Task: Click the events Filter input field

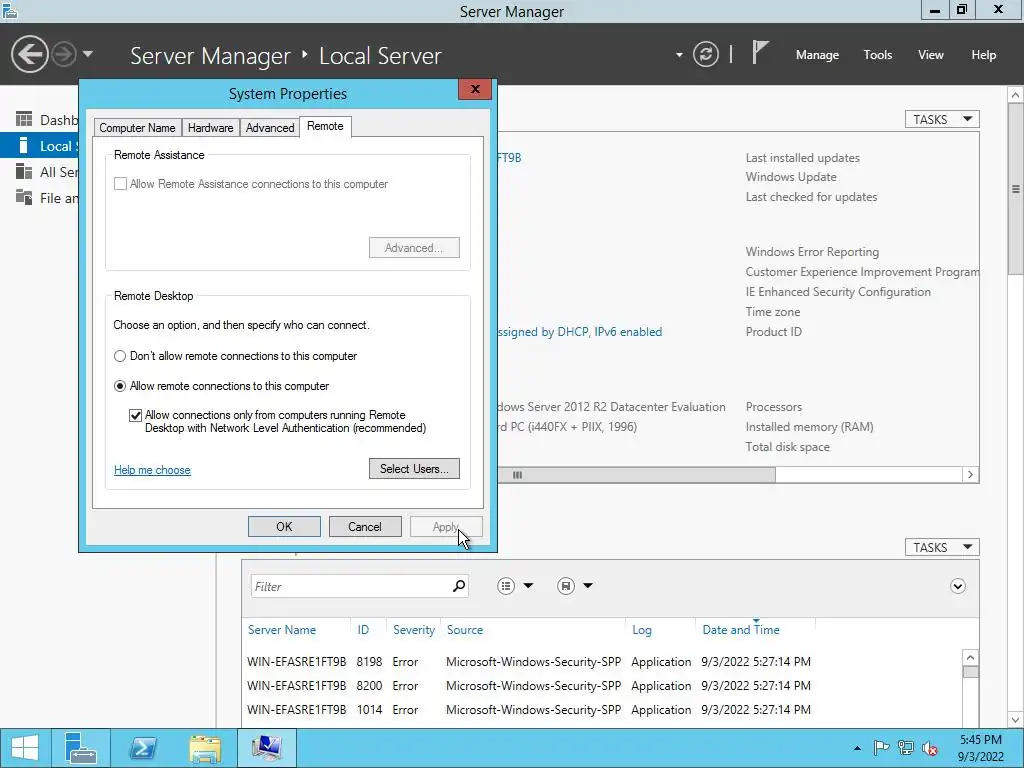Action: 350,586
